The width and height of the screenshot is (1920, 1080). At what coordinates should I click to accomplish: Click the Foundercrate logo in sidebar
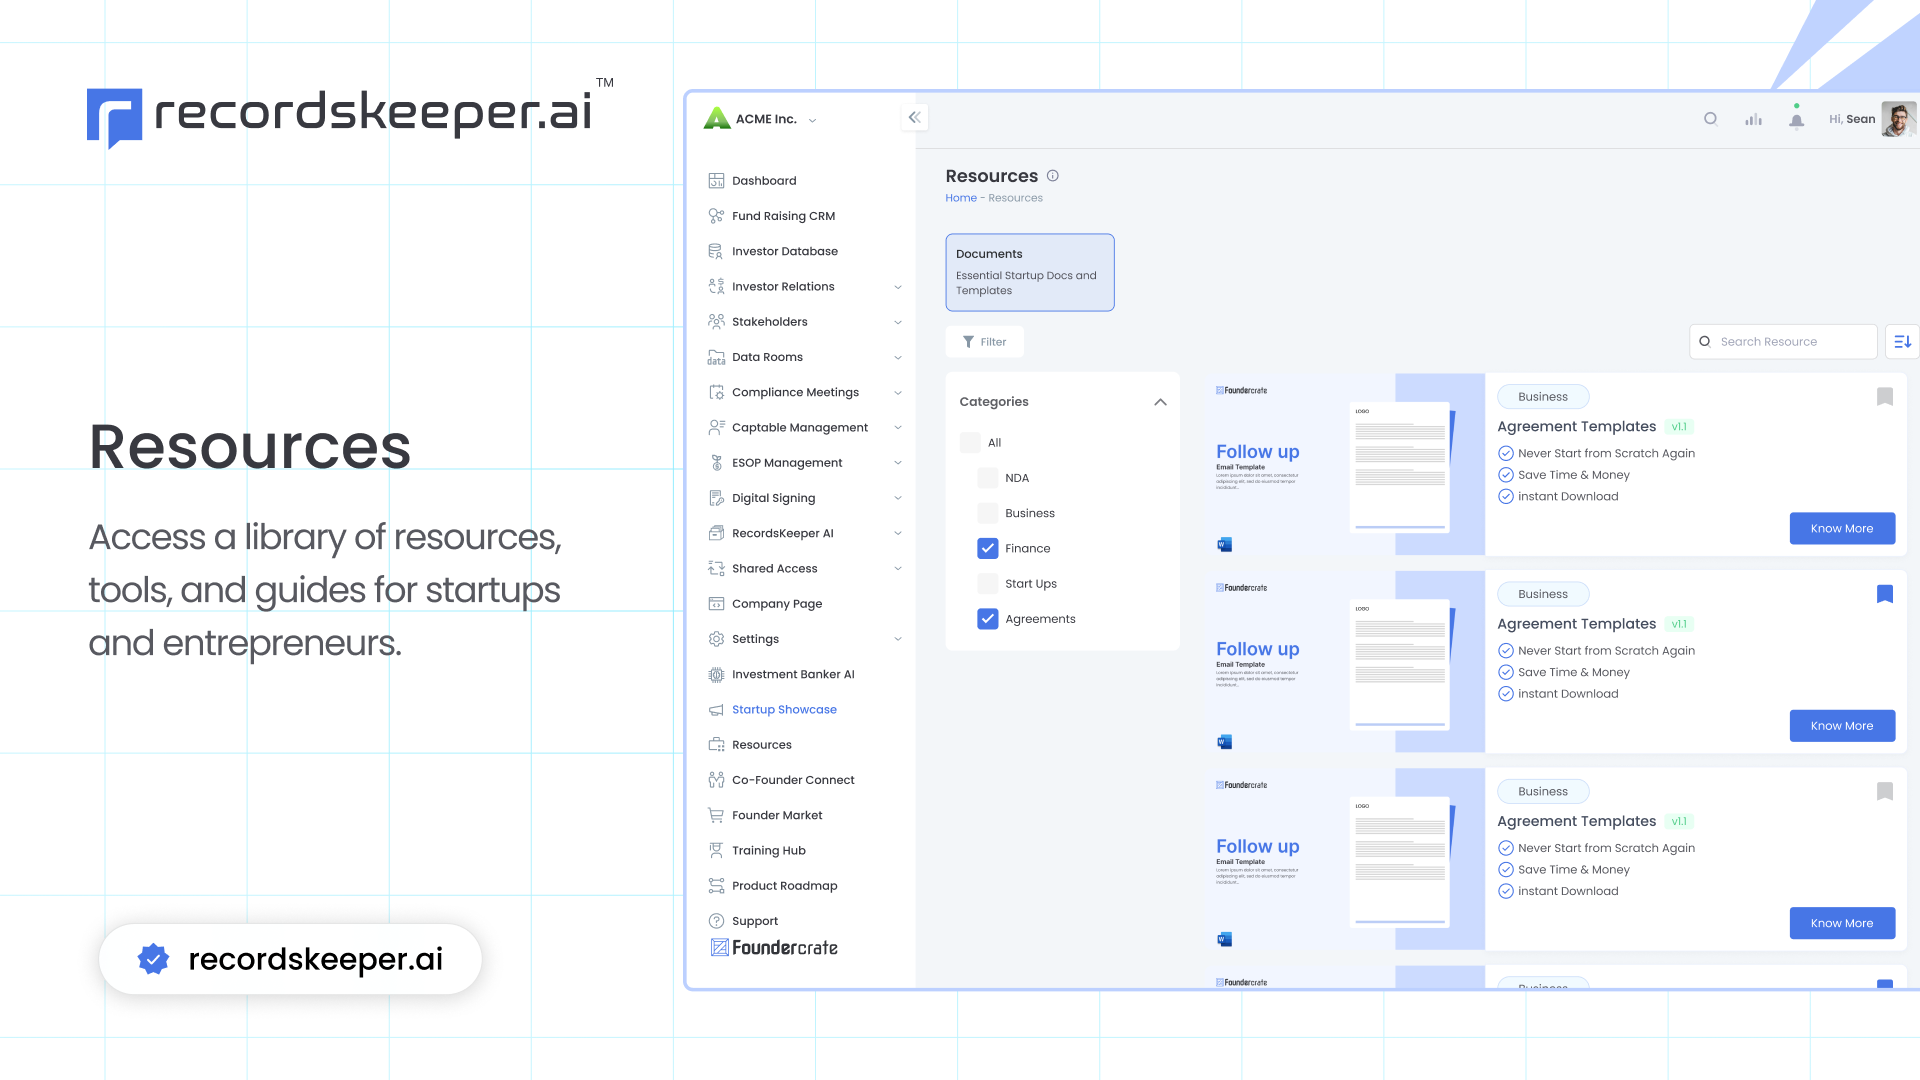pyautogui.click(x=774, y=947)
